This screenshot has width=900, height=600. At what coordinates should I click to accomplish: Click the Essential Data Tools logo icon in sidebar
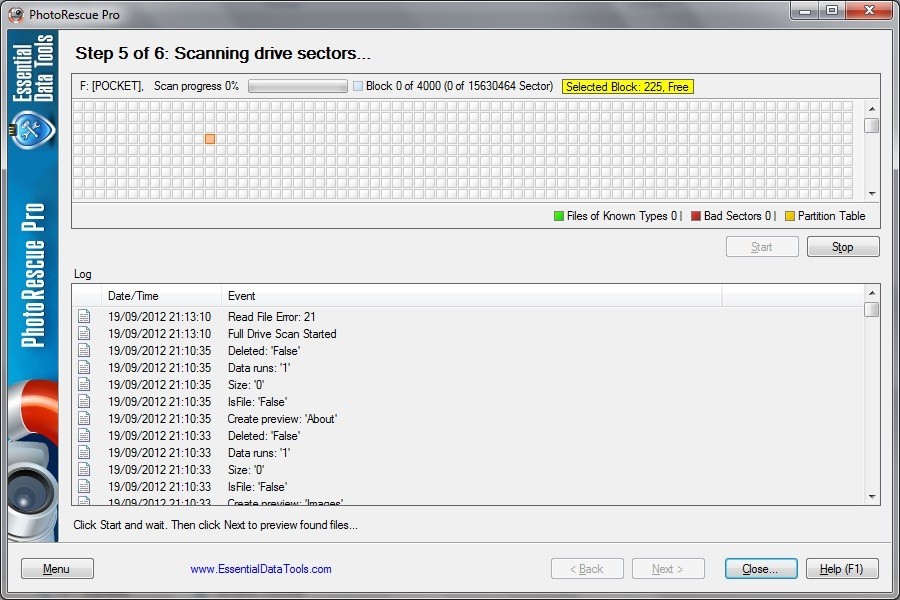coord(33,130)
